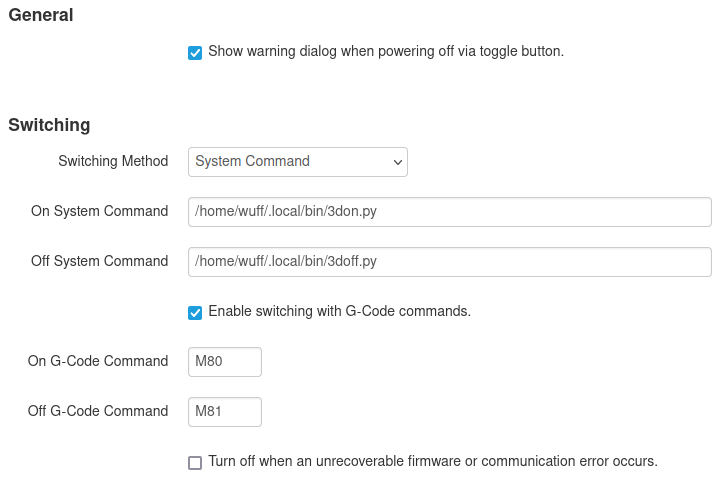Click 'Enable switching with G-Code commands' label text
Image resolution: width=720 pixels, height=487 pixels.
(339, 311)
